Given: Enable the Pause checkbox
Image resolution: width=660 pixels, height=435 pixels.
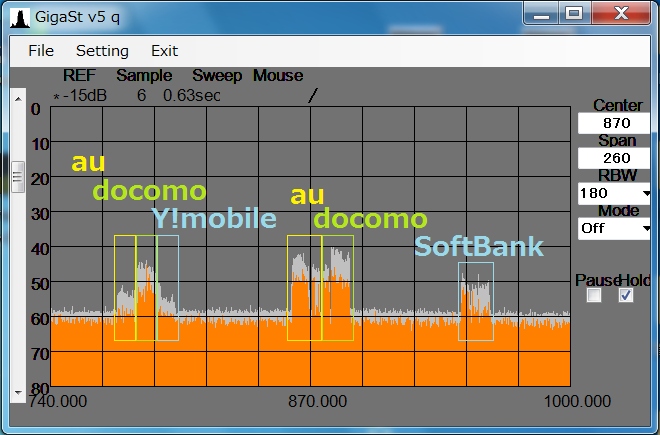Looking at the screenshot, I should click(594, 296).
